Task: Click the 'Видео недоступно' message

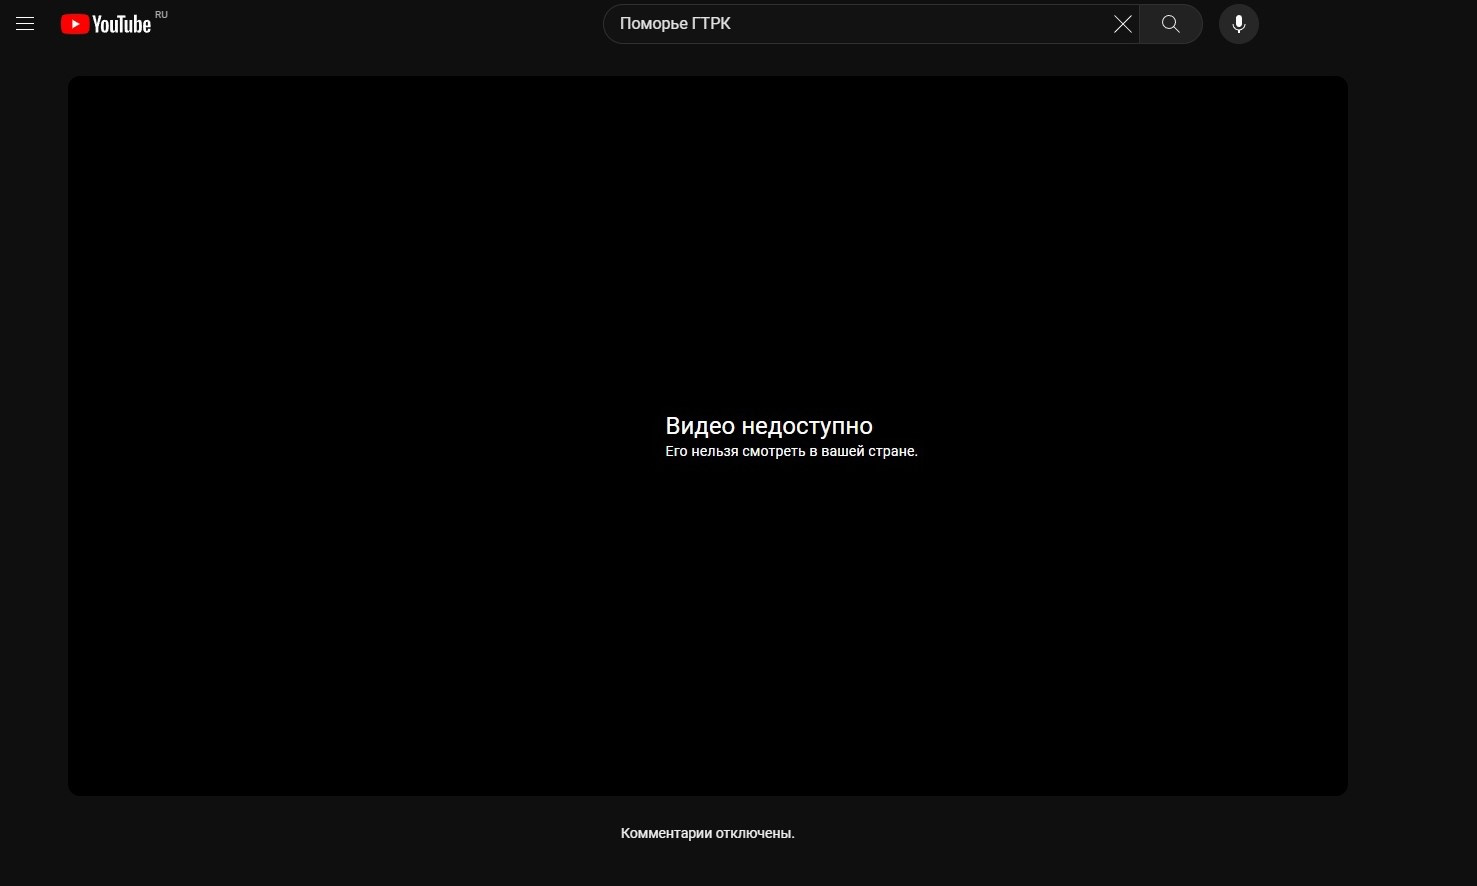Action: [769, 426]
